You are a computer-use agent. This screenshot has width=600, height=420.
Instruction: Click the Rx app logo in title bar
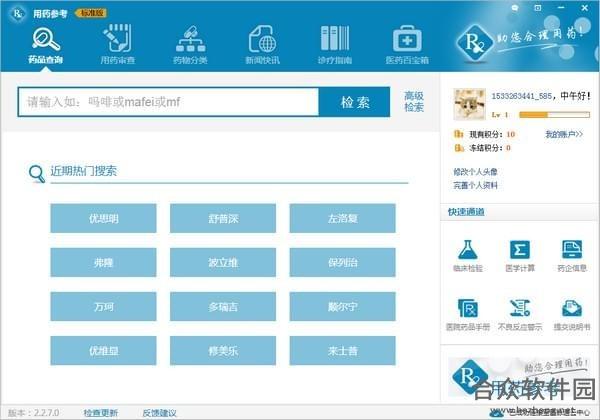coord(18,13)
